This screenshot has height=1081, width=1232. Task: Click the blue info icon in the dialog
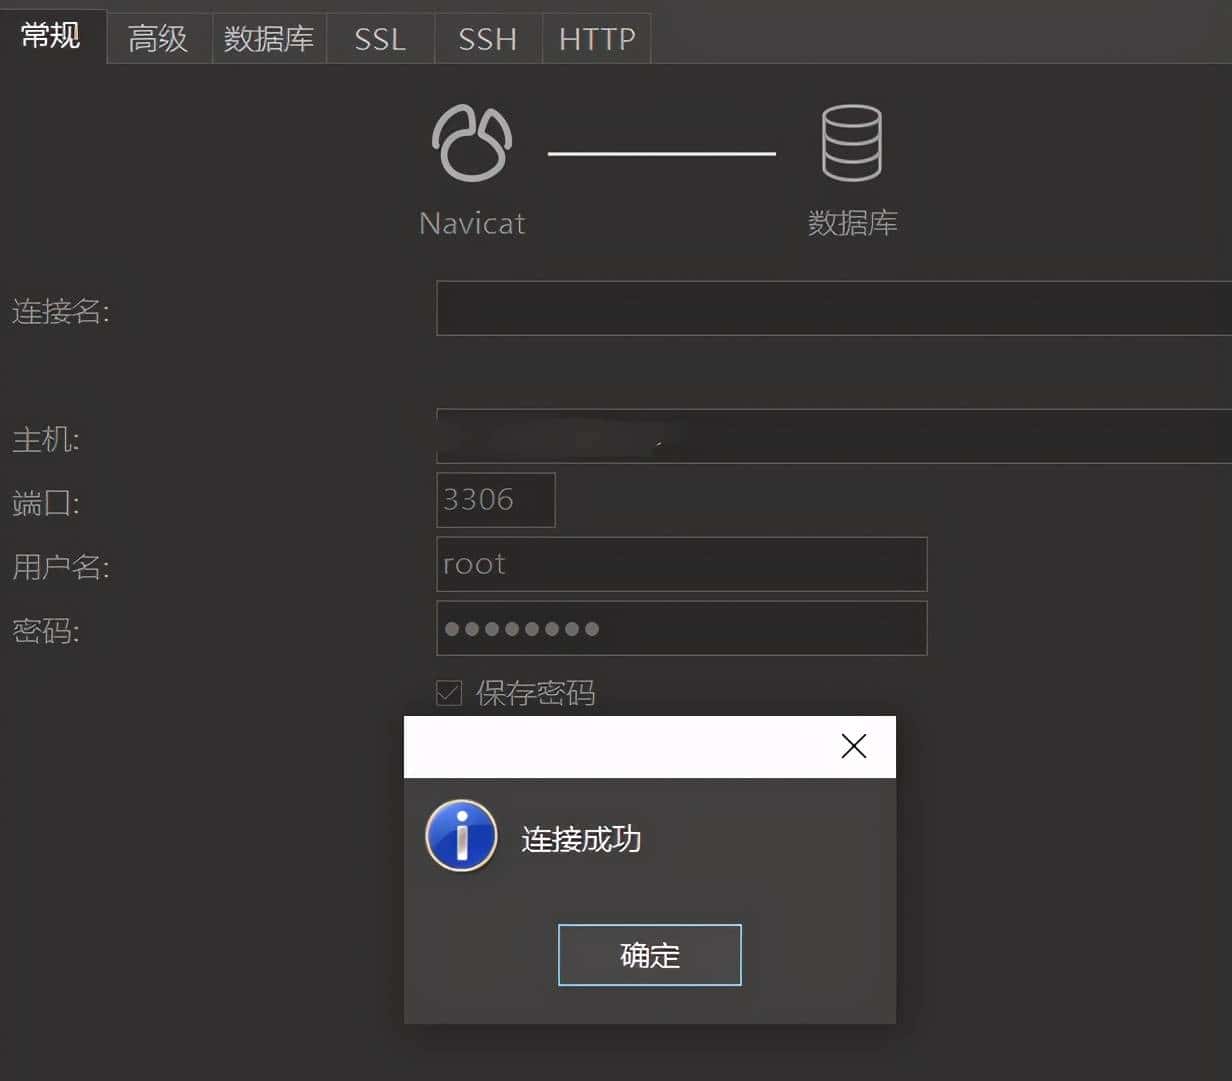(460, 836)
